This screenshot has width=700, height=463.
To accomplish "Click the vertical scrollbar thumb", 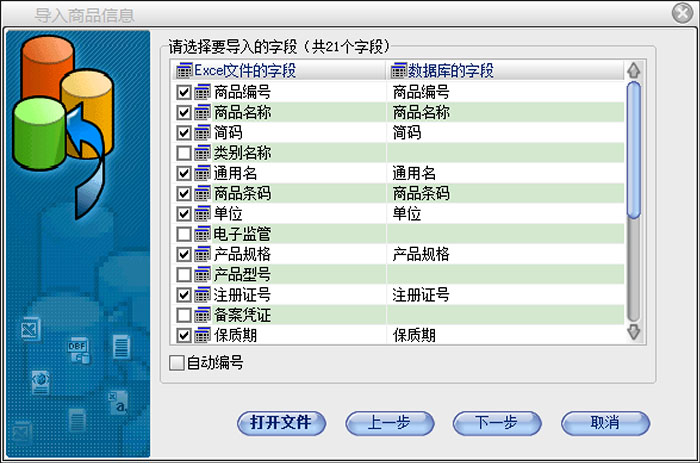I will pos(632,150).
